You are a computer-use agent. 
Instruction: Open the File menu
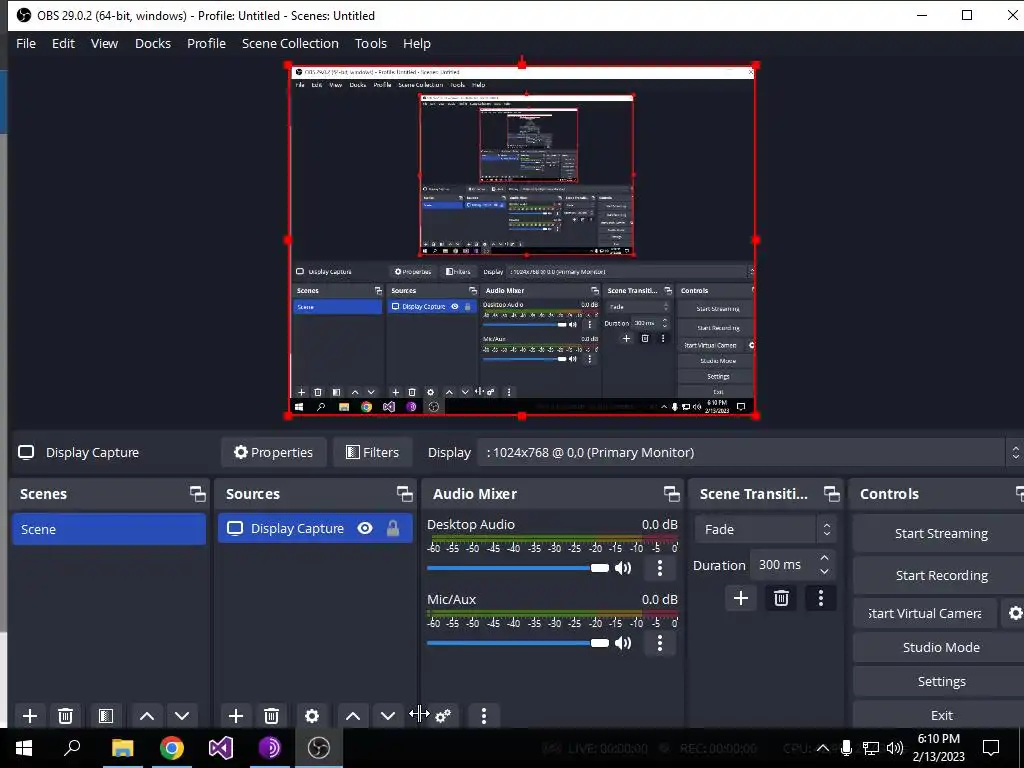point(26,43)
